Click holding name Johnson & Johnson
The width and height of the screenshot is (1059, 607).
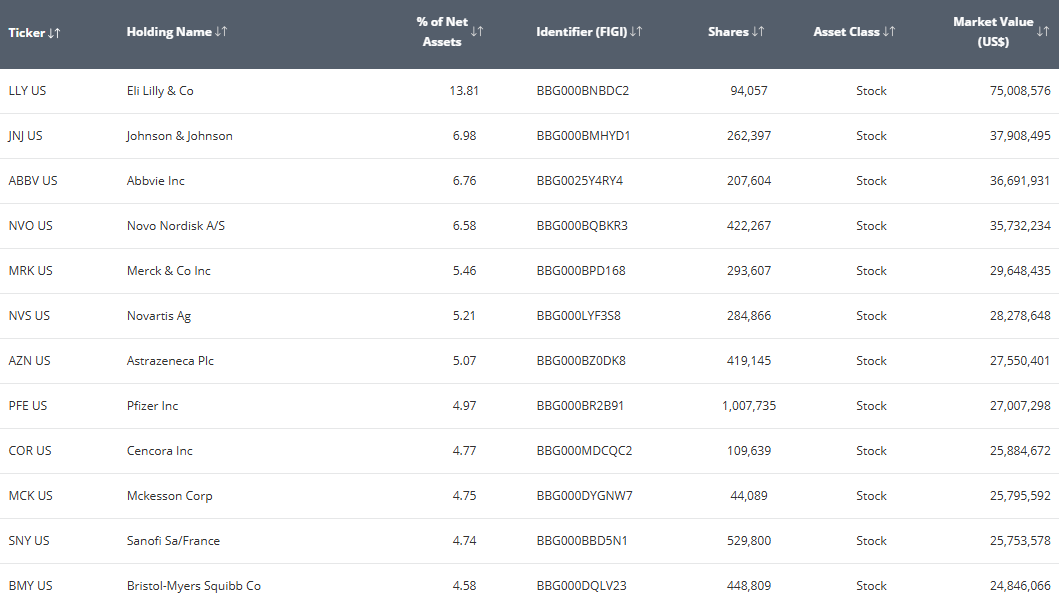180,136
